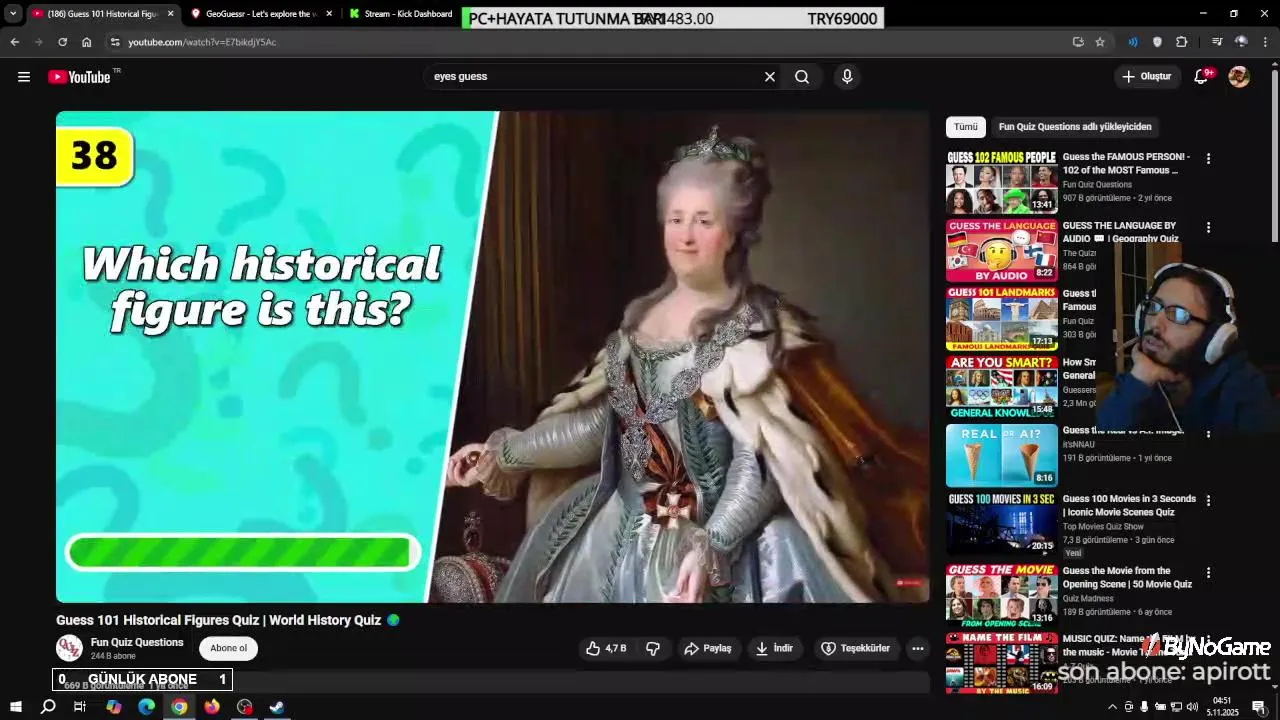The width and height of the screenshot is (1280, 720).
Task: Open the Chrome tab search dropdown arrow
Action: pyautogui.click(x=13, y=14)
